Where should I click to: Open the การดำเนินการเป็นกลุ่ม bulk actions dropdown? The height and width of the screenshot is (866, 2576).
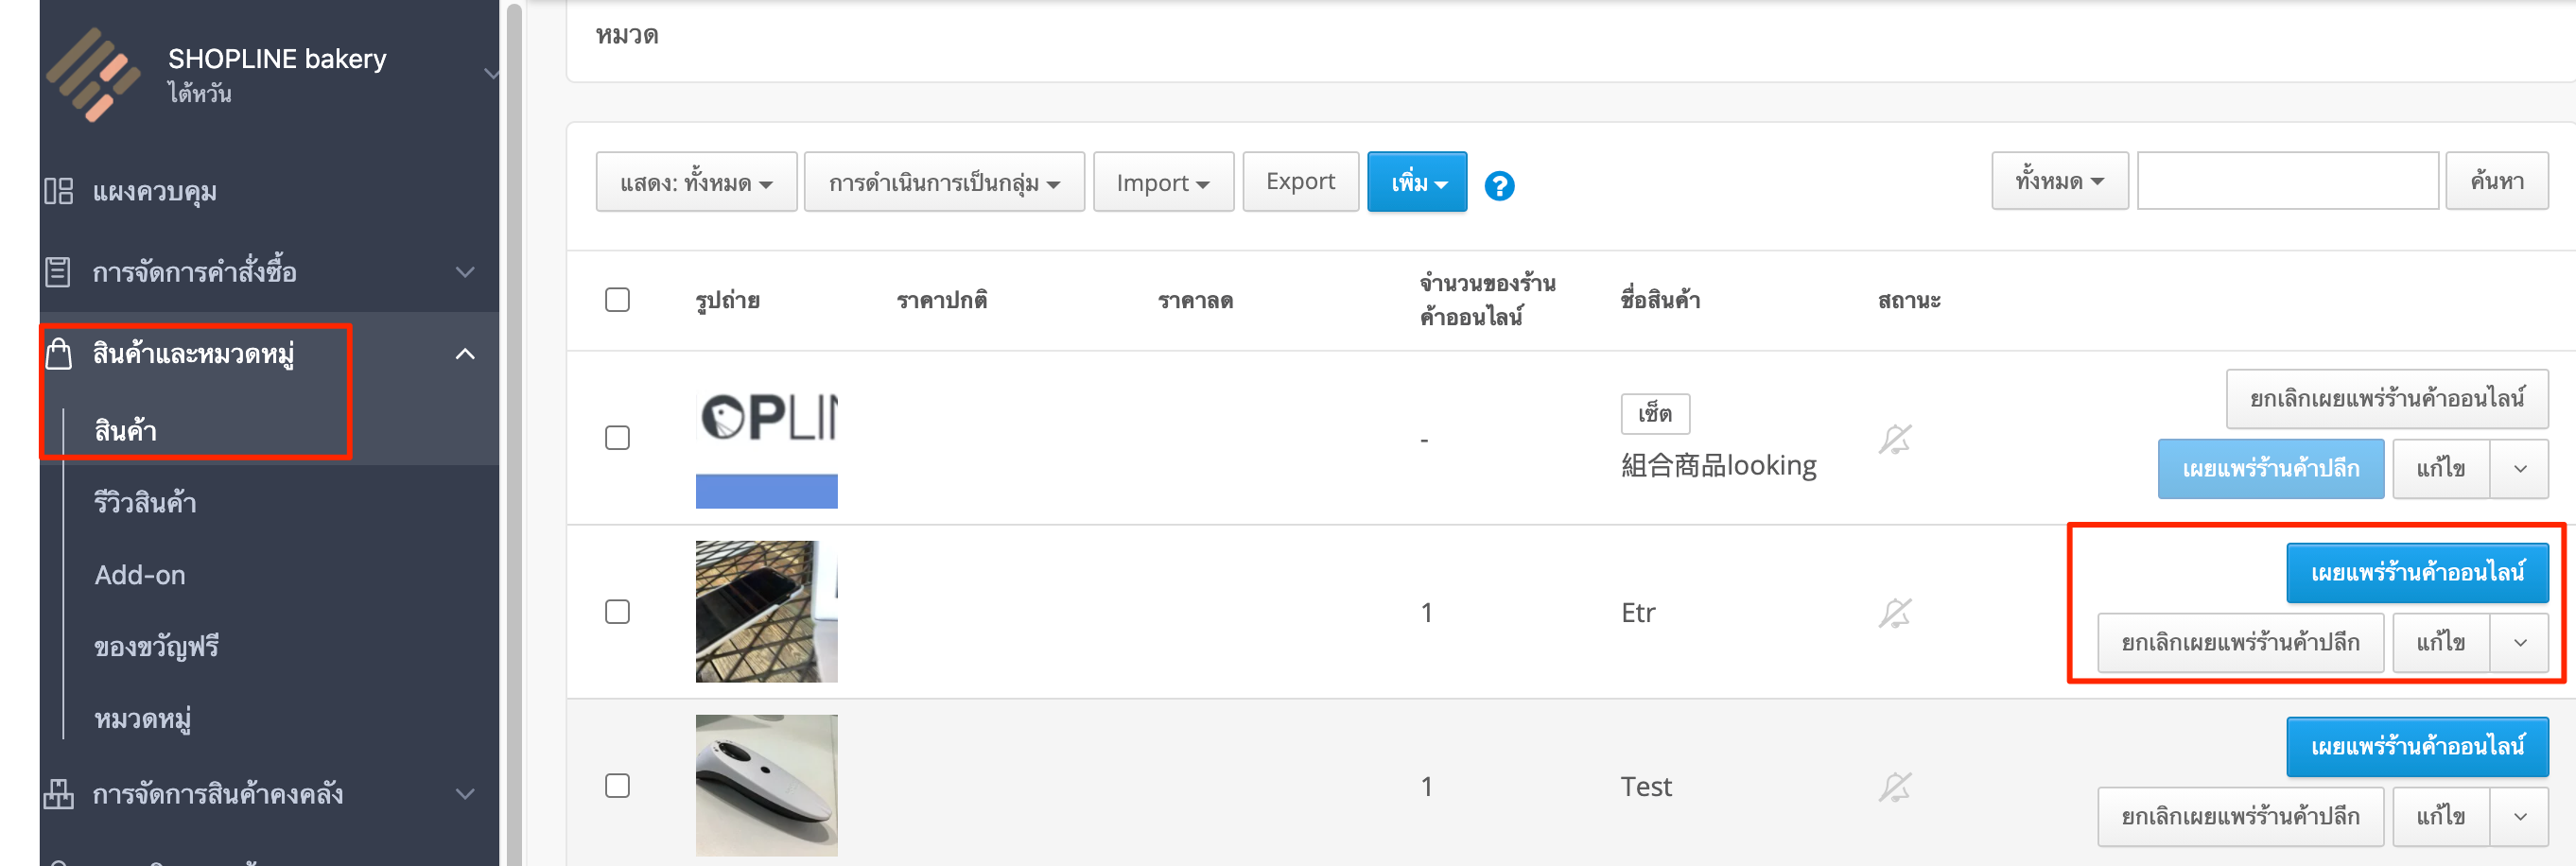pyautogui.click(x=944, y=182)
